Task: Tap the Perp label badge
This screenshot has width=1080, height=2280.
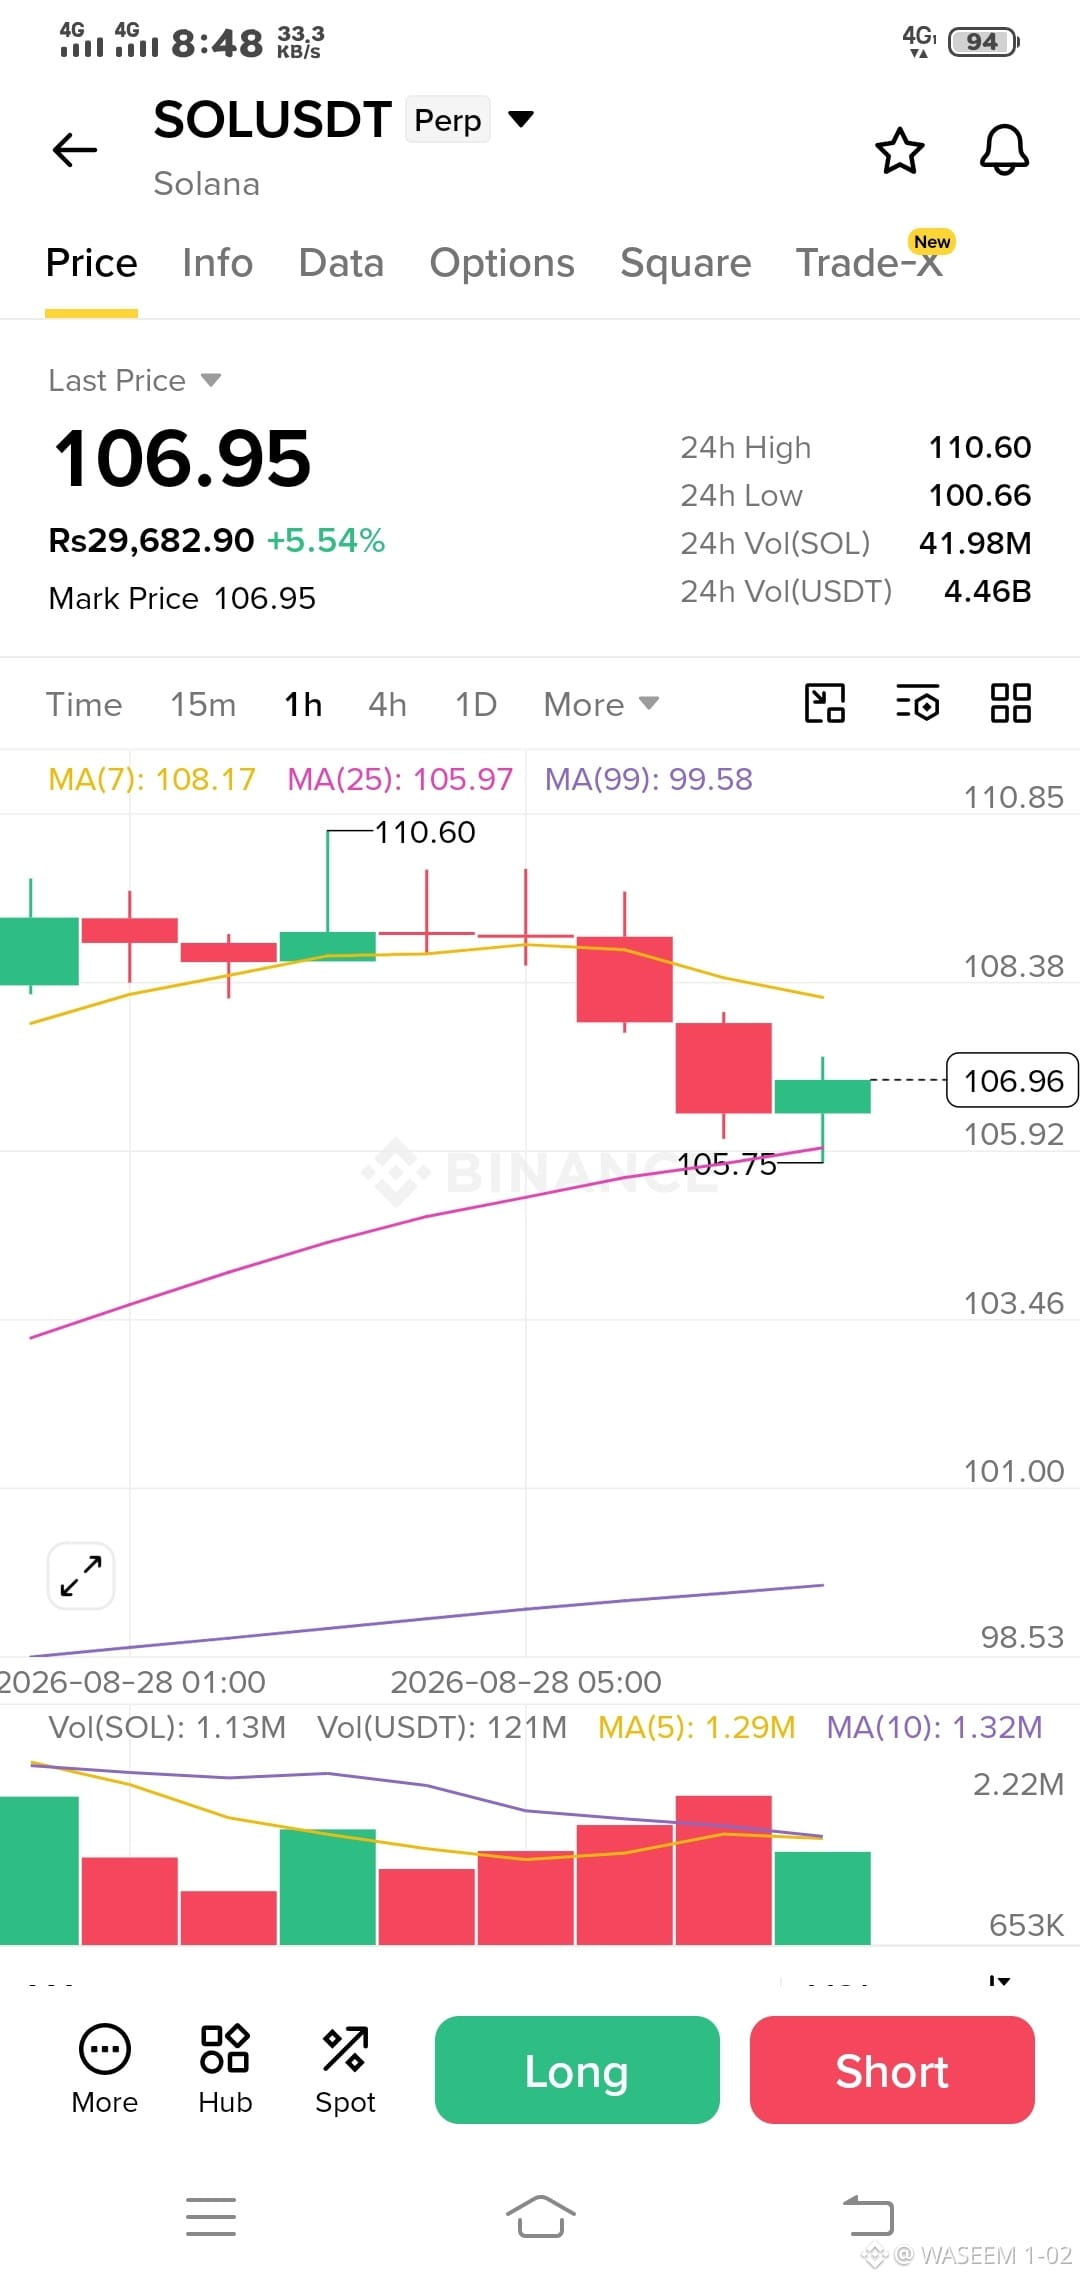Action: point(448,120)
